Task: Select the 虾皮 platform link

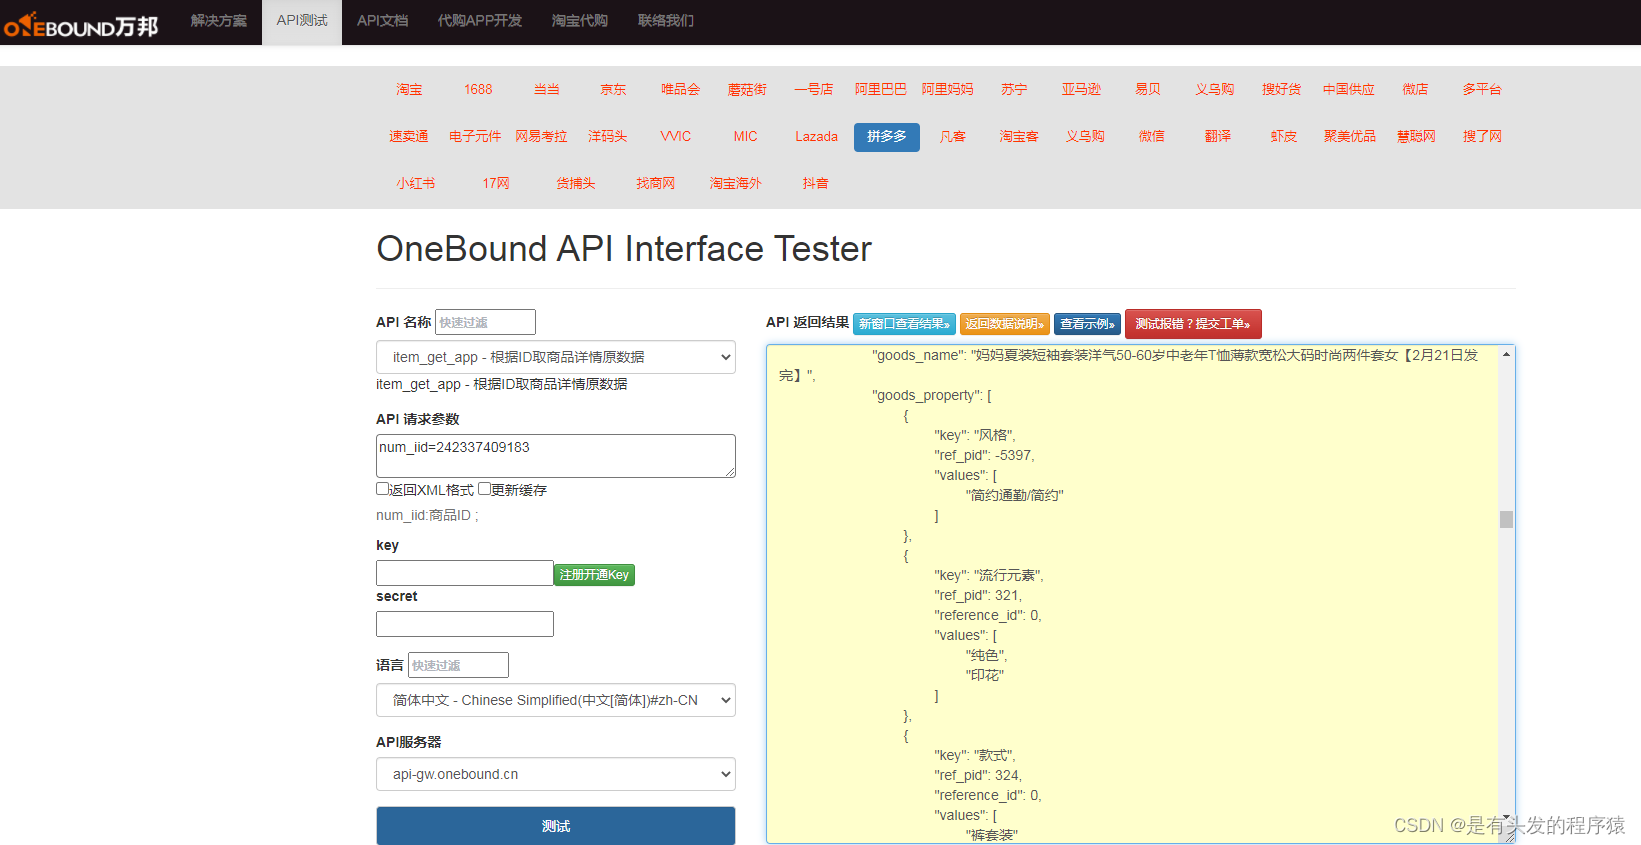Action: click(1284, 136)
